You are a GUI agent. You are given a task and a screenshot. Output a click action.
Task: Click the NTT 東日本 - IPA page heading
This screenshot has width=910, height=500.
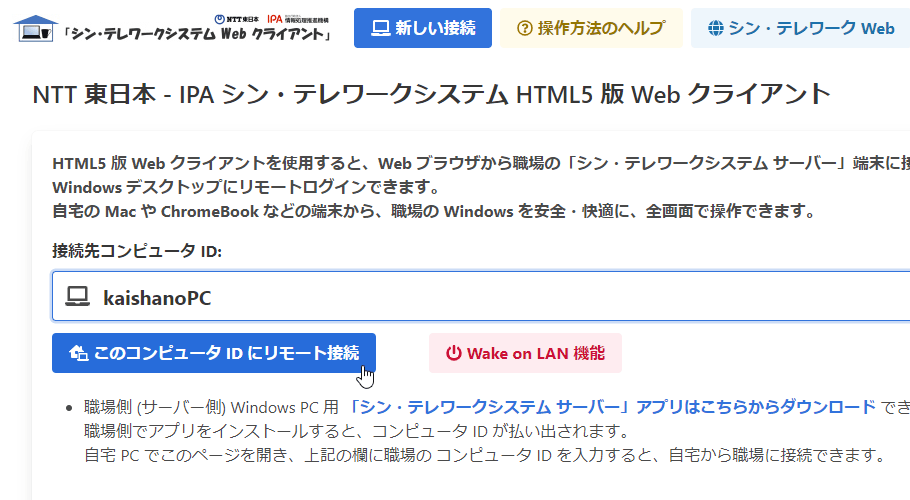tap(432, 94)
